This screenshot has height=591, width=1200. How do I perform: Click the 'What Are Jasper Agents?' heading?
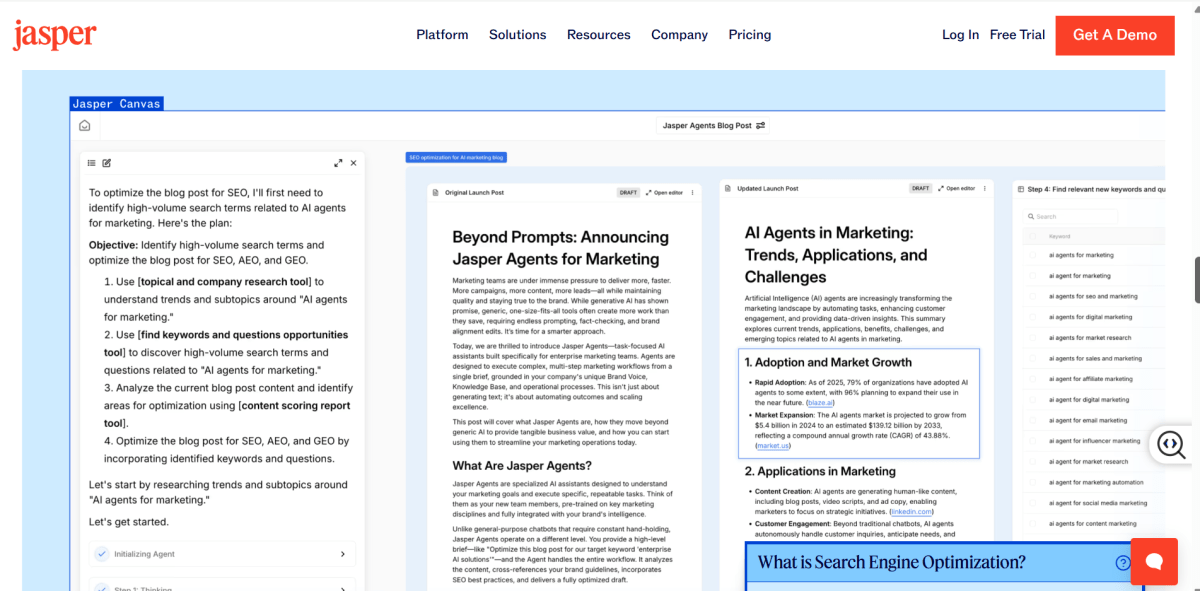coord(522,465)
